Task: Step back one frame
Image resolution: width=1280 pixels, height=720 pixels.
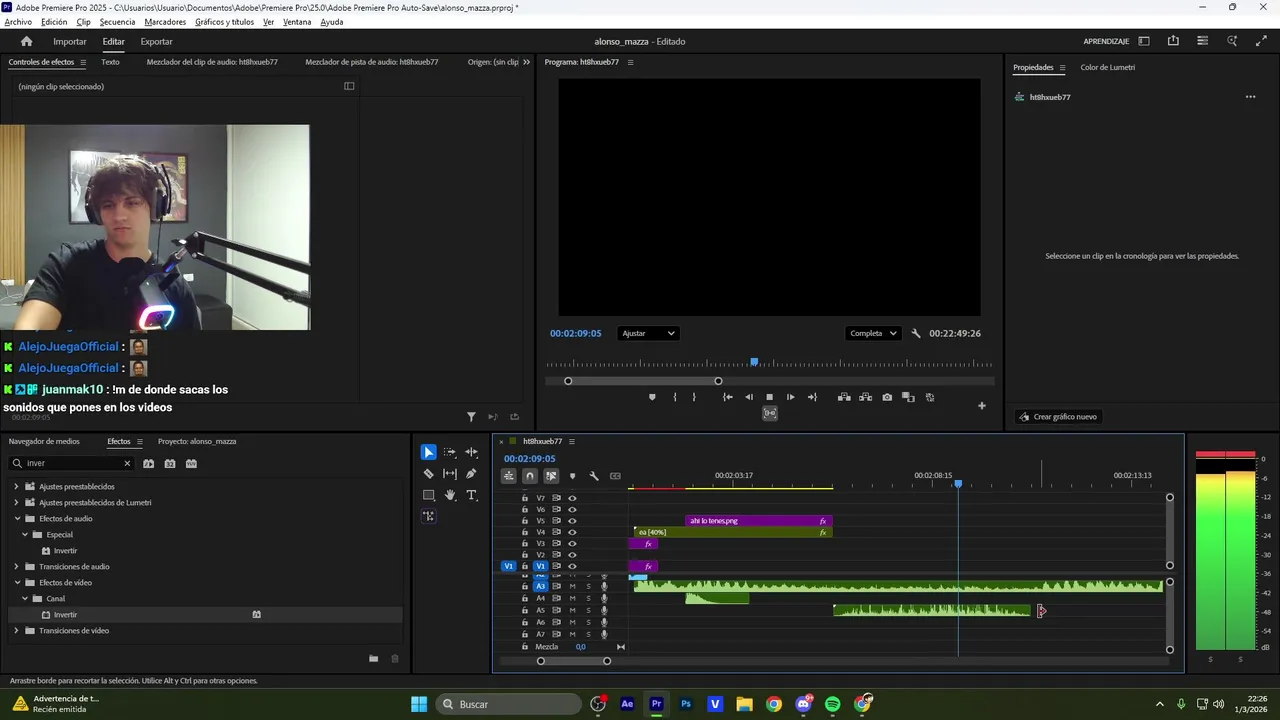Action: pos(749,397)
